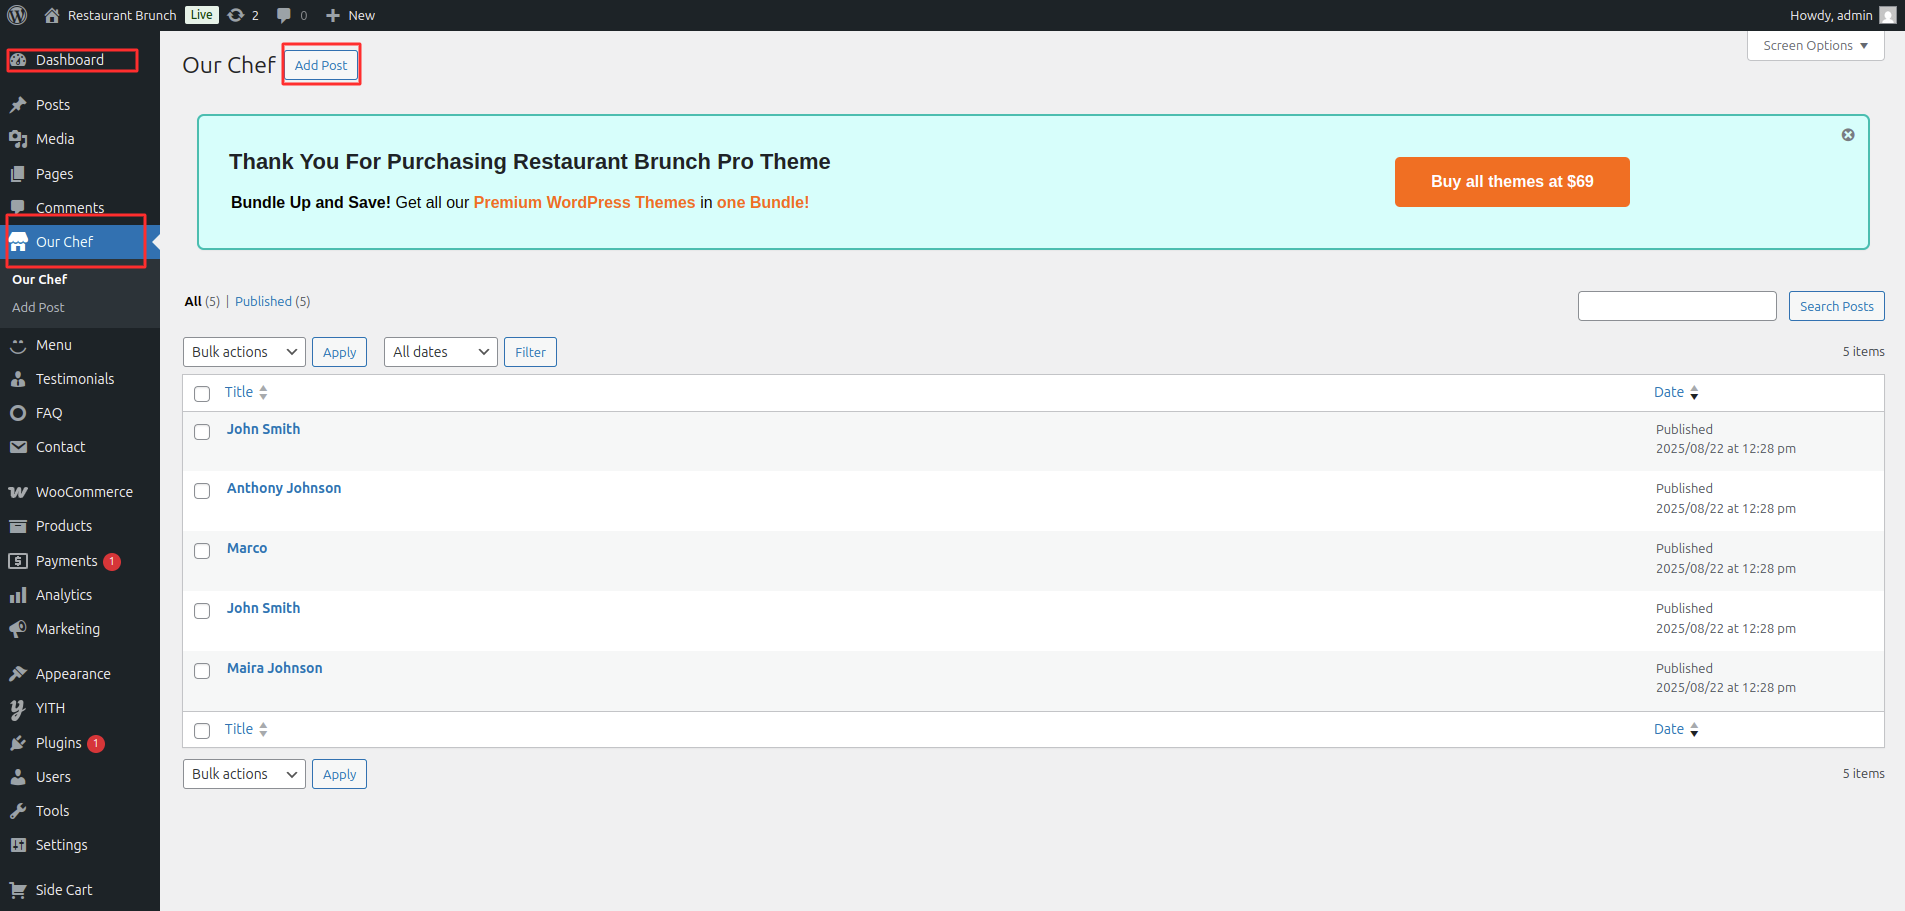Click the Analytics bar chart icon
Image resolution: width=1905 pixels, height=911 pixels.
[x=18, y=595]
